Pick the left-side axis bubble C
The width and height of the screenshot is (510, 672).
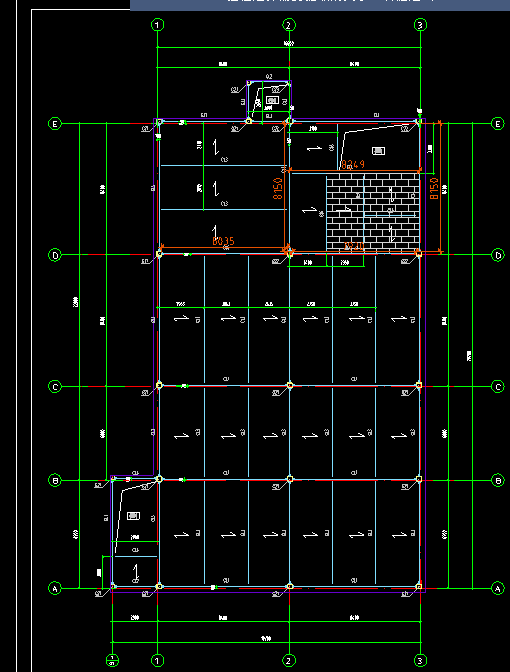(x=54, y=387)
